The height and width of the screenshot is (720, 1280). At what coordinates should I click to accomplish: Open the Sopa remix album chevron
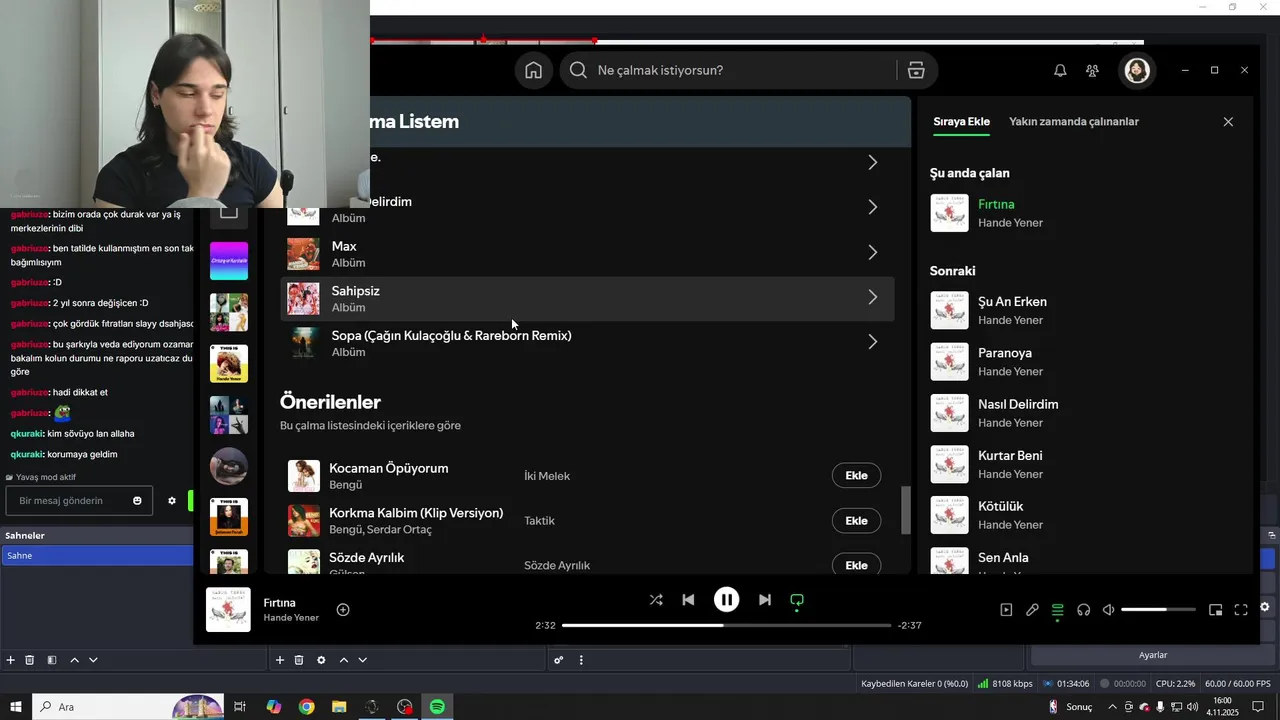click(872, 342)
